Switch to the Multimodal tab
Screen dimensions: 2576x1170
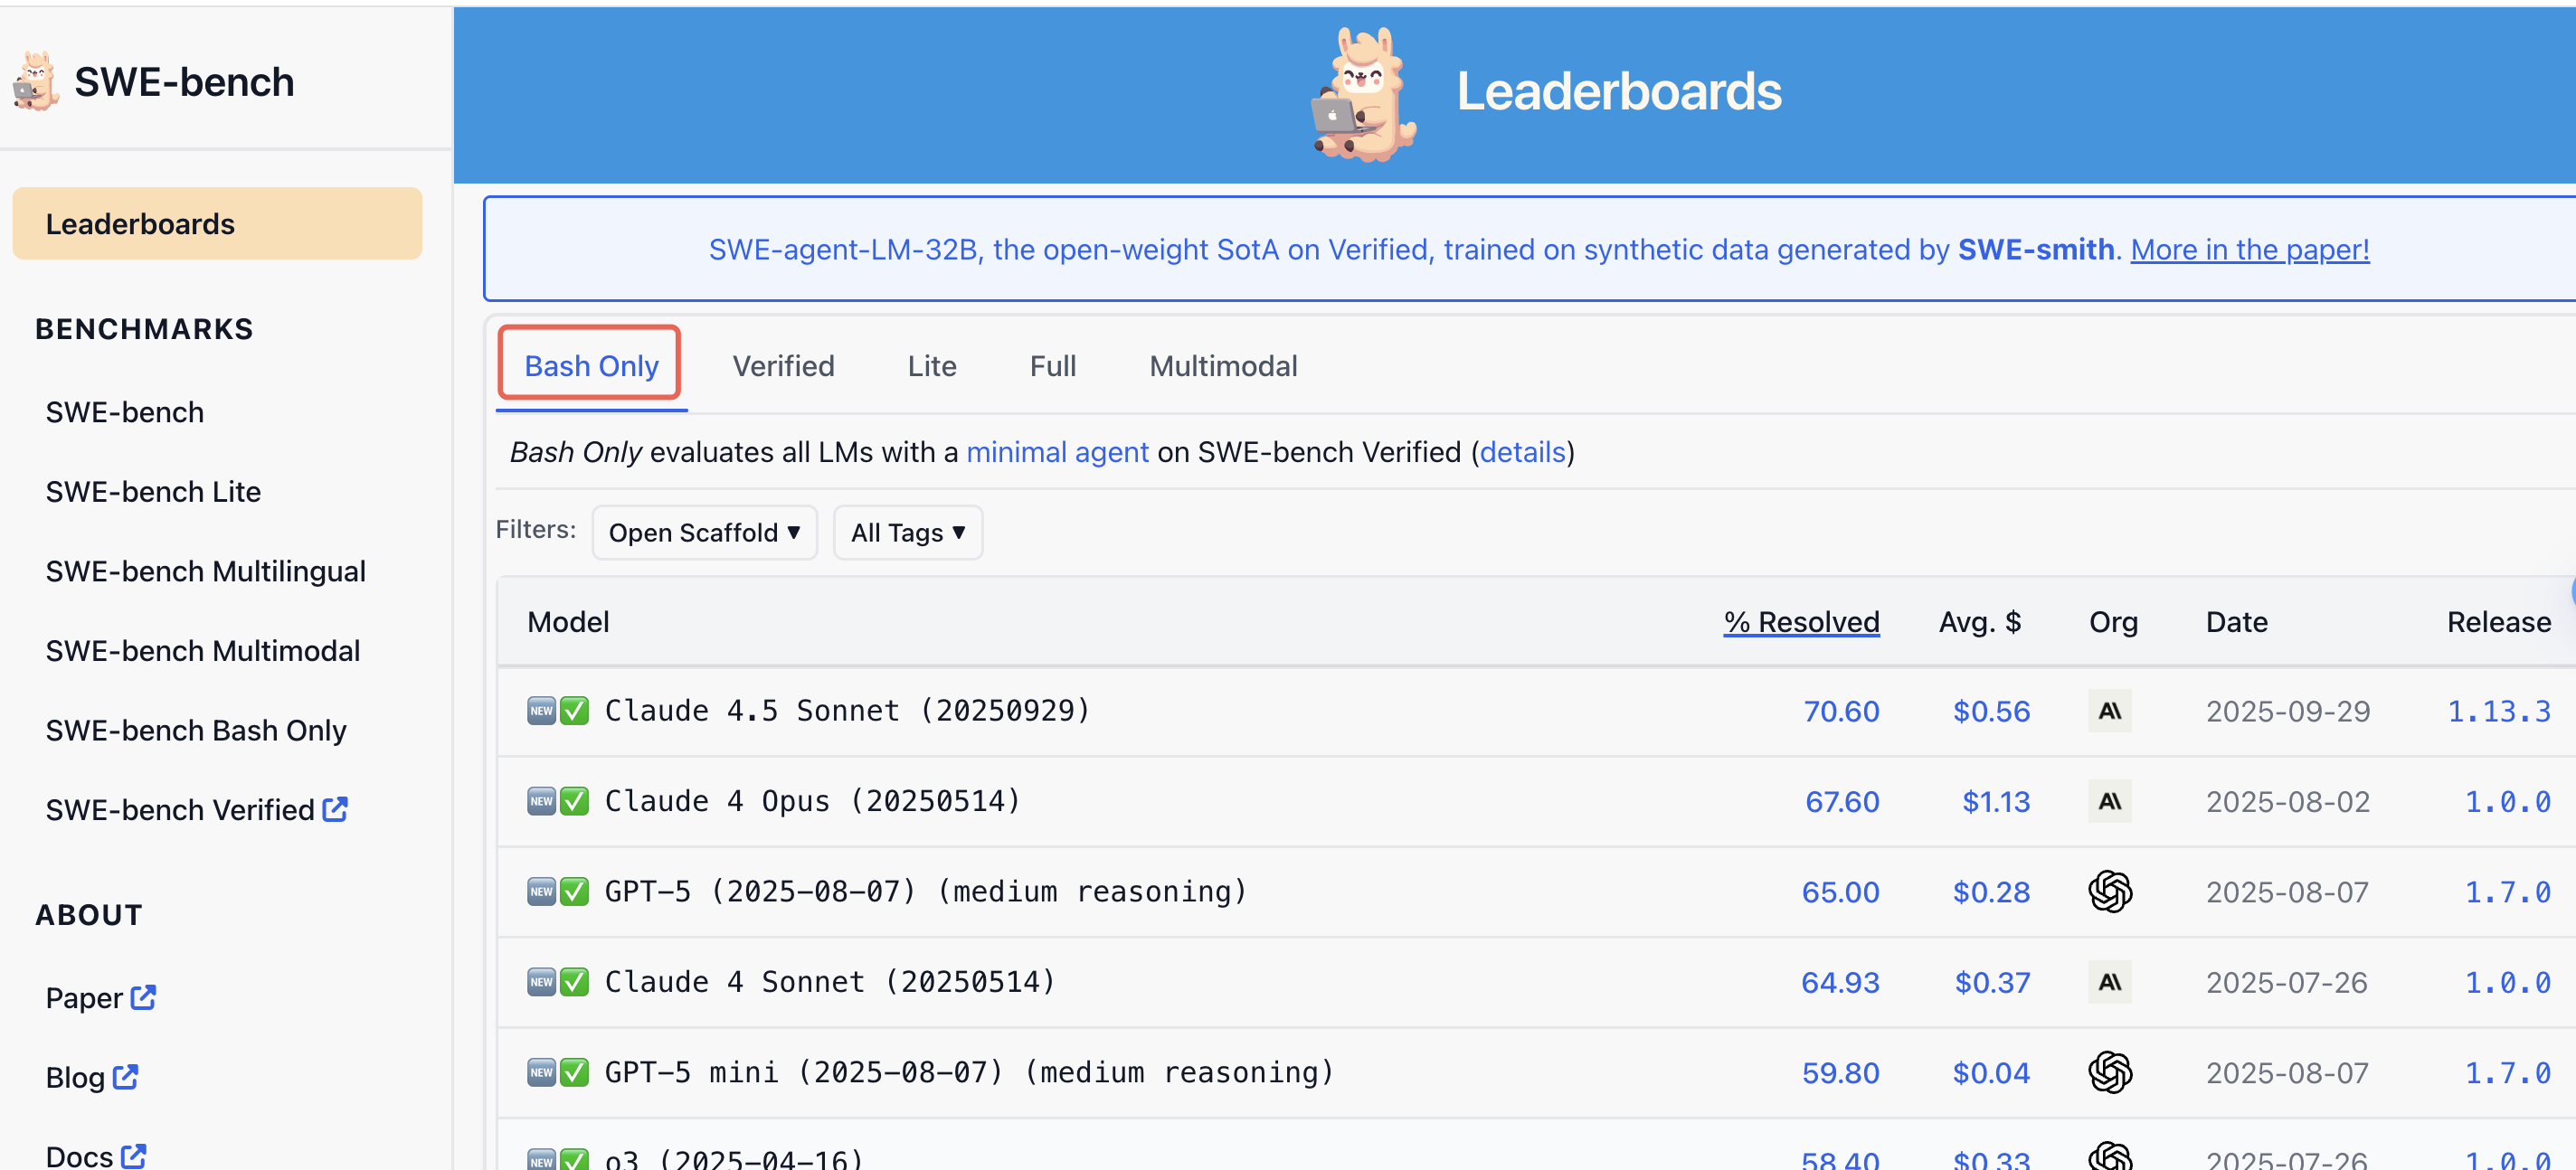coord(1222,366)
